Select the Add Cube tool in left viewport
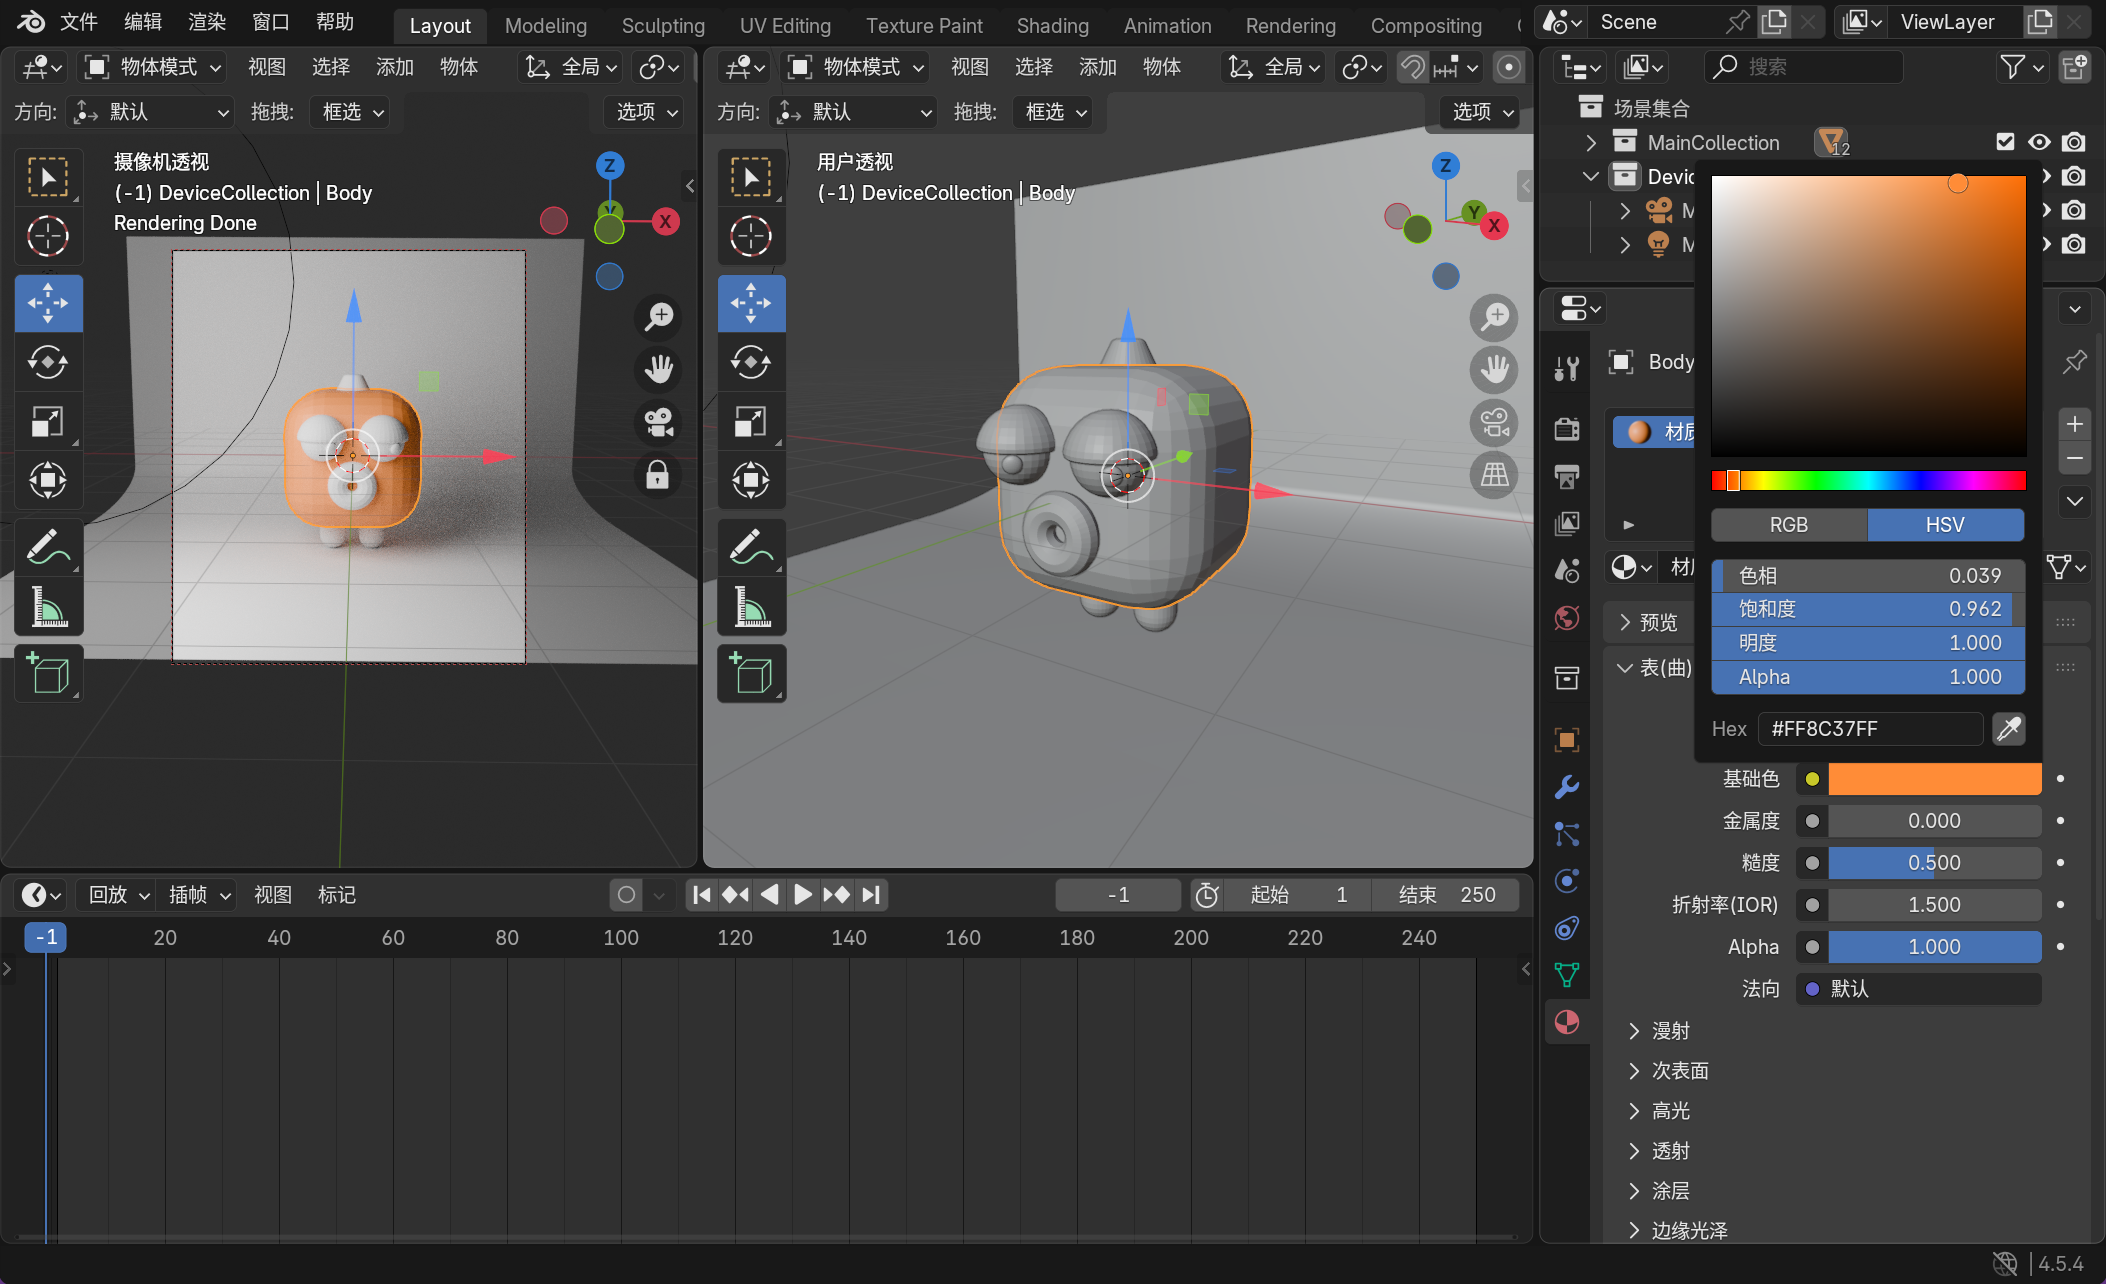This screenshot has width=2106, height=1284. point(48,673)
